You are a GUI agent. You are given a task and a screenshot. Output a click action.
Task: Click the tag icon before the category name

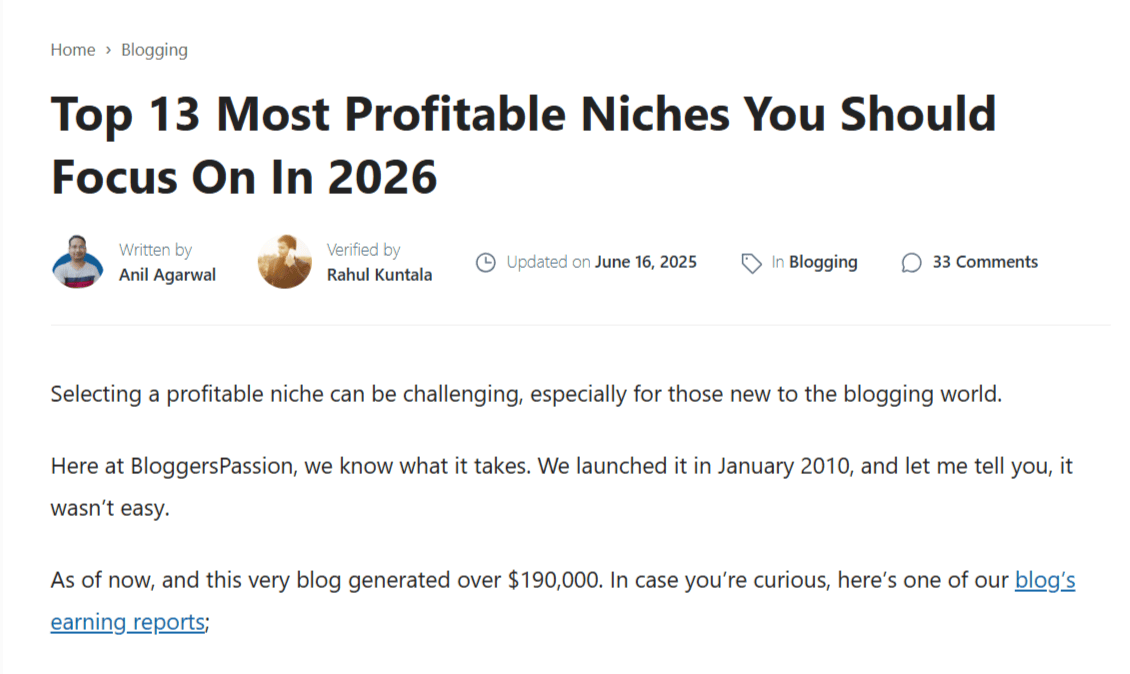pos(750,262)
